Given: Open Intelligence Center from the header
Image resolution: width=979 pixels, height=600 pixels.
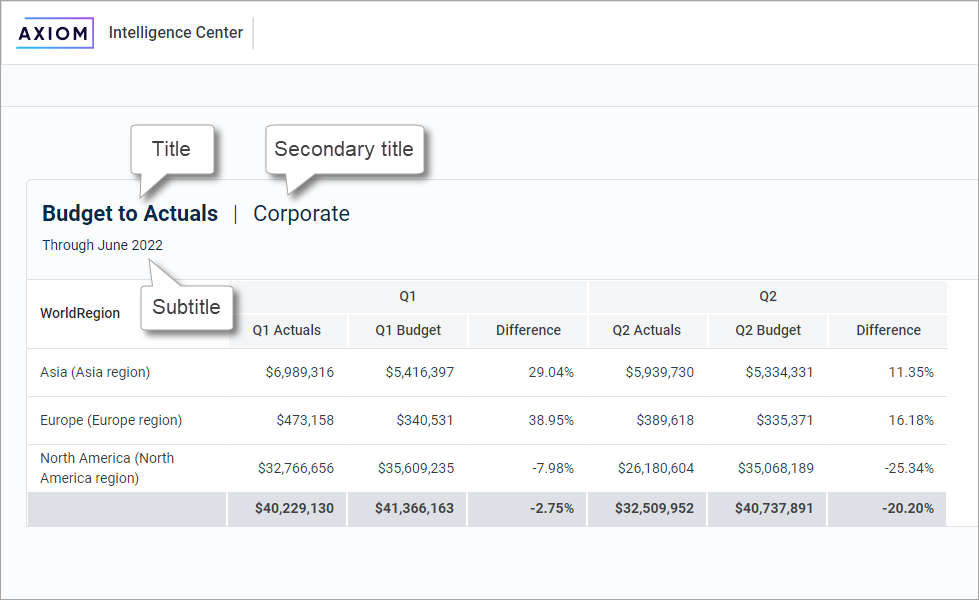Looking at the screenshot, I should (175, 32).
